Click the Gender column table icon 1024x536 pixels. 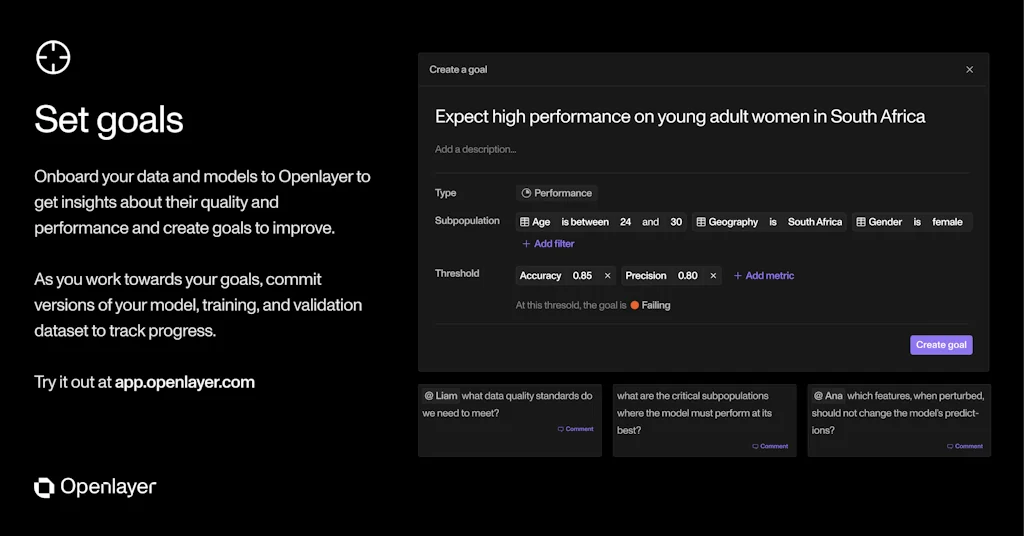861,222
